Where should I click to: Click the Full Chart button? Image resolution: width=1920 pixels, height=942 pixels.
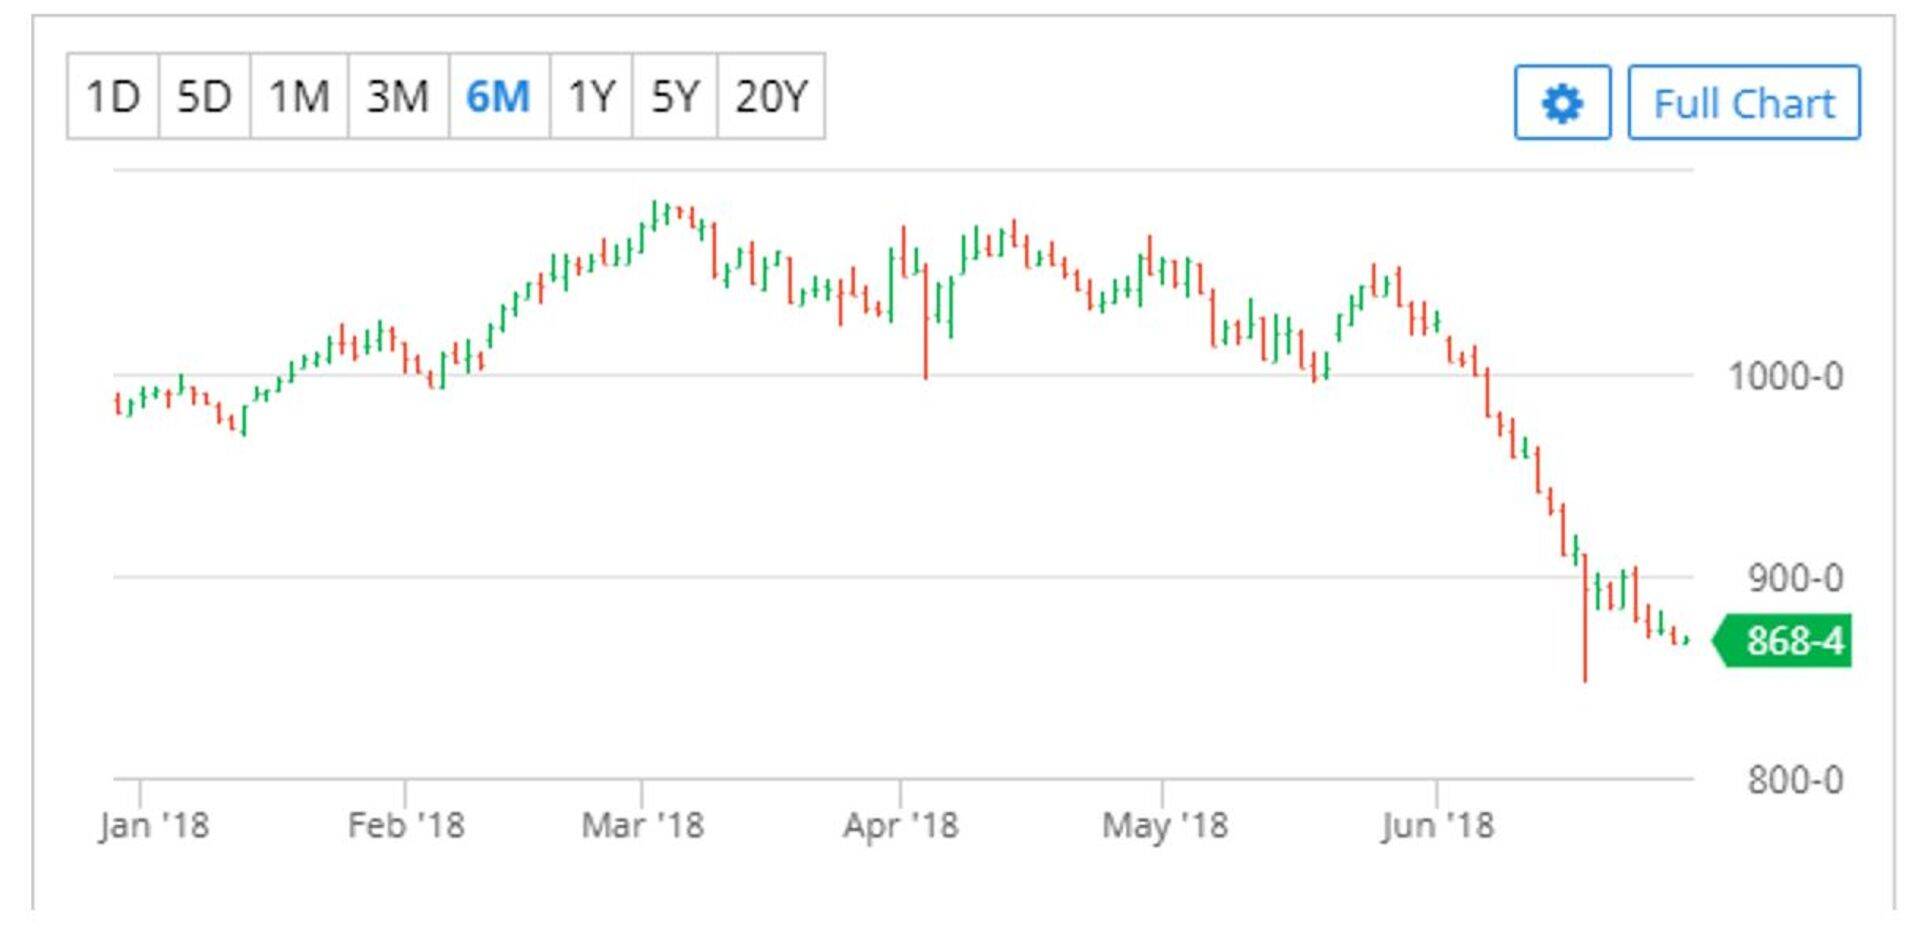[1743, 103]
